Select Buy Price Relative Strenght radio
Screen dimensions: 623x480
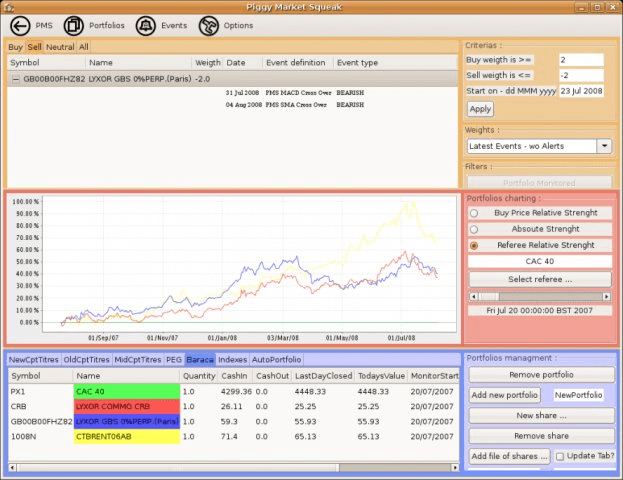[x=474, y=213]
